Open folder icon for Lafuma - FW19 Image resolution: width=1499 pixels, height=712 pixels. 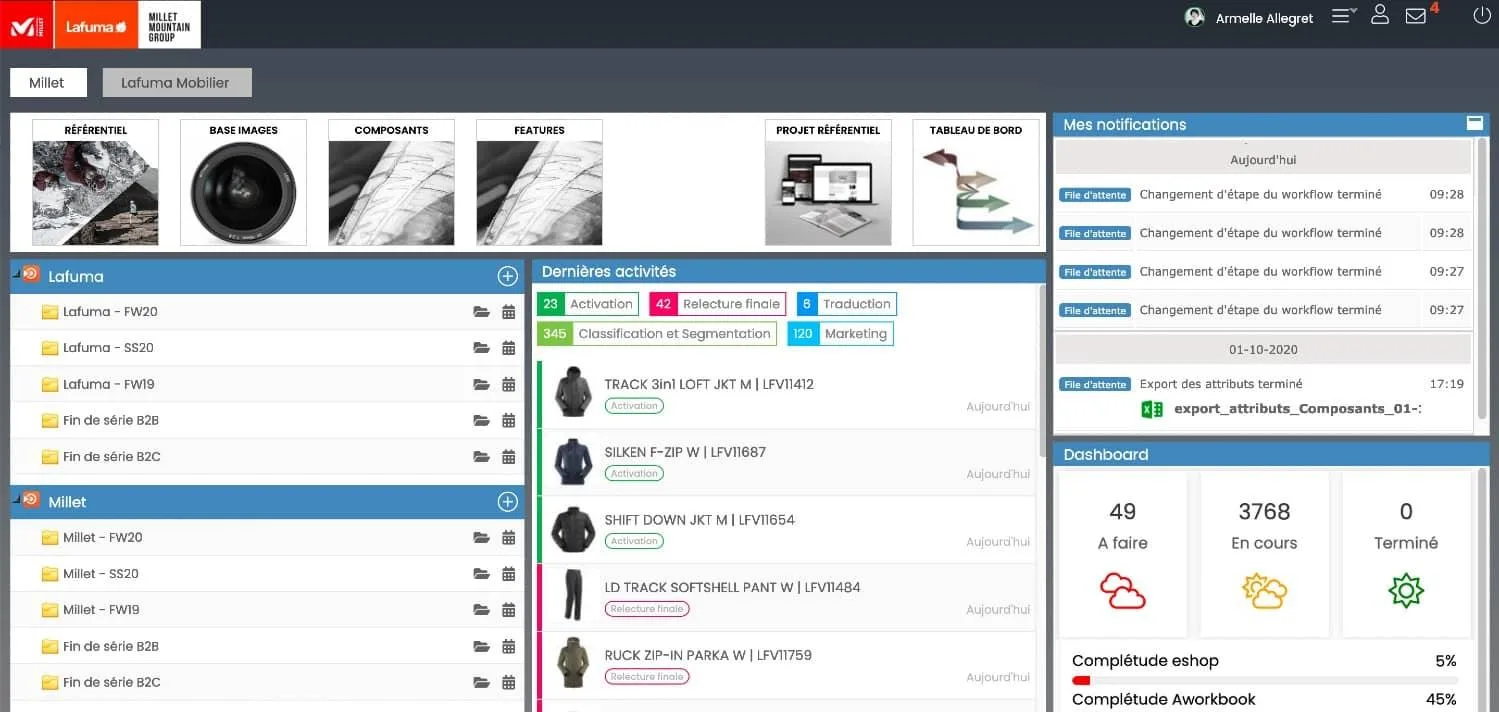[x=482, y=384]
